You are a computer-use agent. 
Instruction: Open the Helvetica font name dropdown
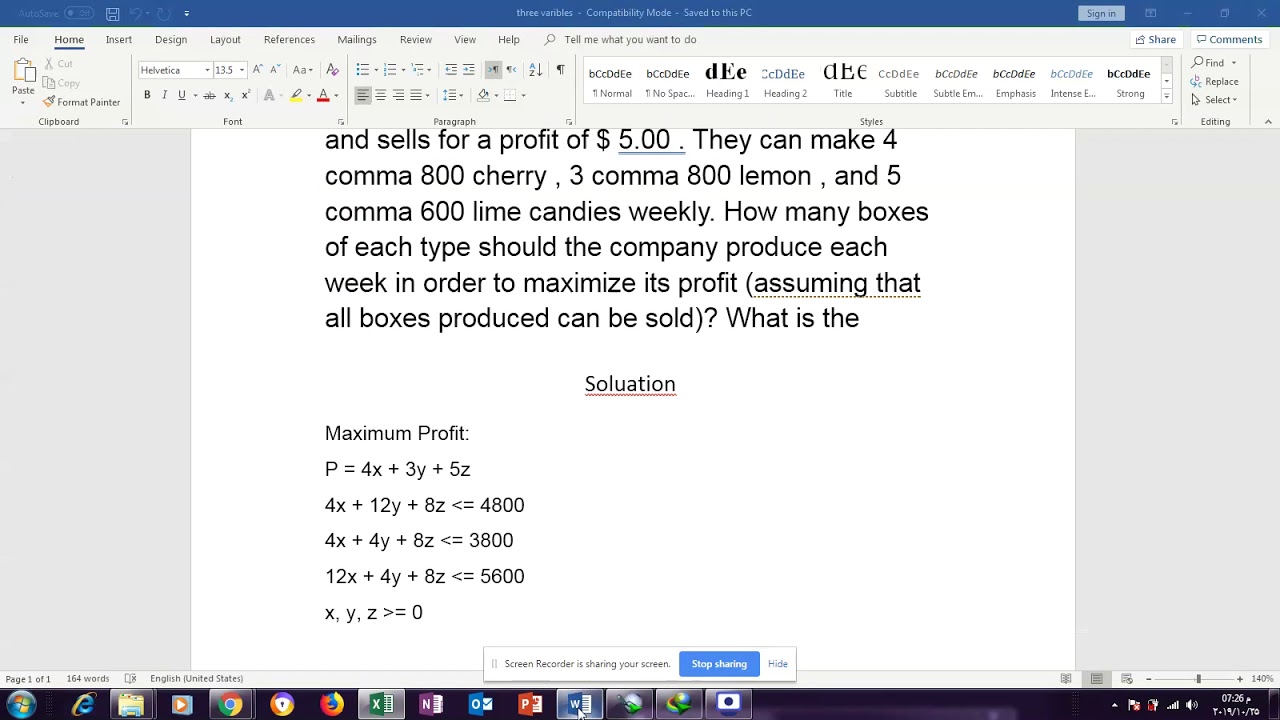[207, 70]
